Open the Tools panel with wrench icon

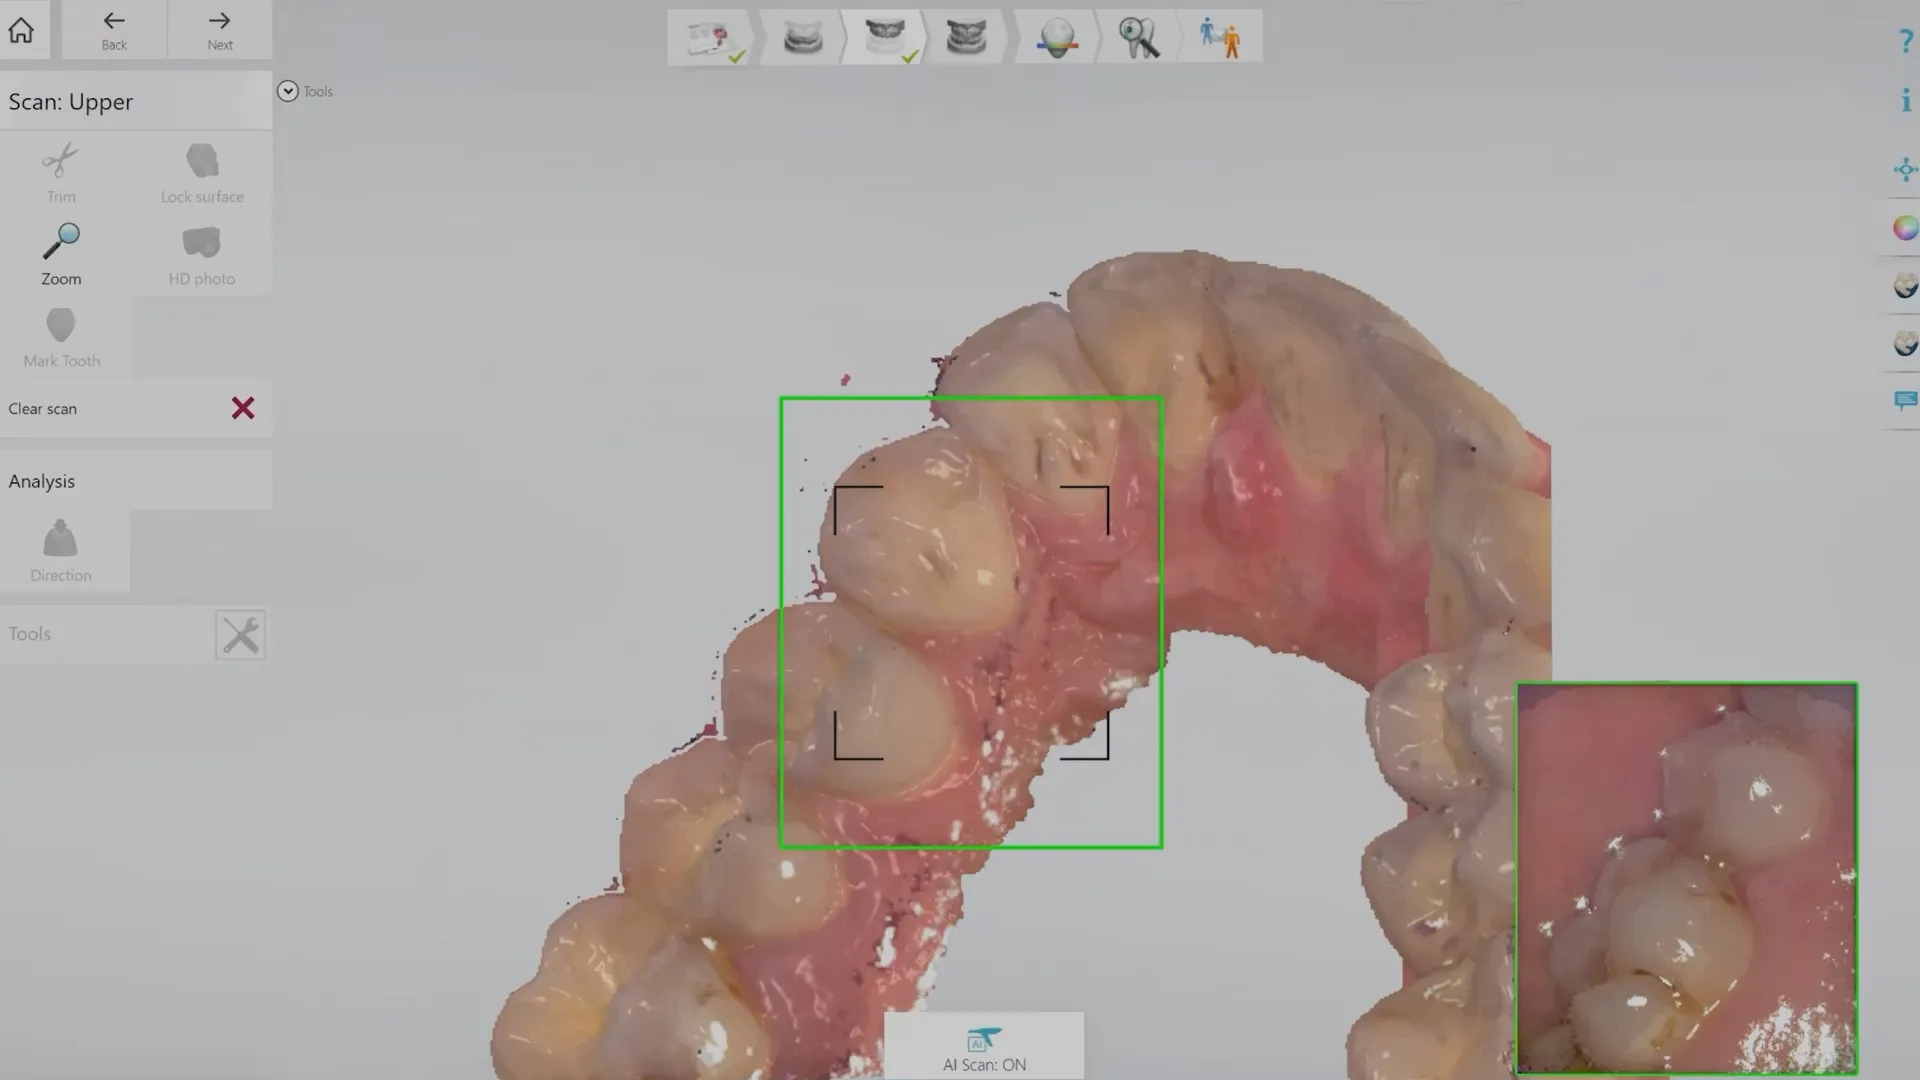tap(240, 634)
